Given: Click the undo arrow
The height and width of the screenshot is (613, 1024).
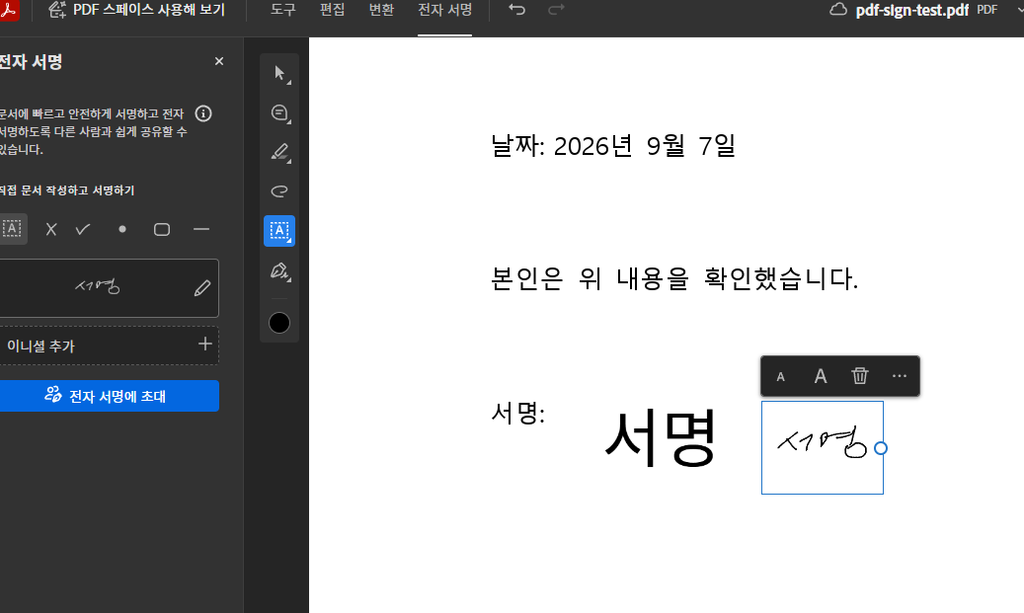Looking at the screenshot, I should point(517,10).
